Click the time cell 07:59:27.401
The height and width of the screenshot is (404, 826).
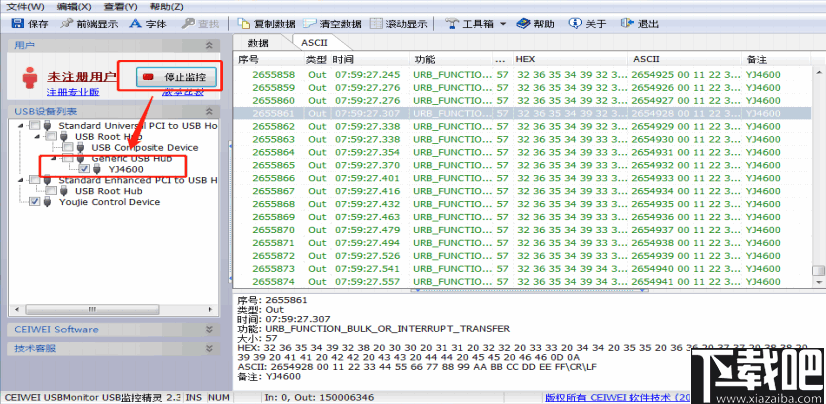tap(368, 178)
